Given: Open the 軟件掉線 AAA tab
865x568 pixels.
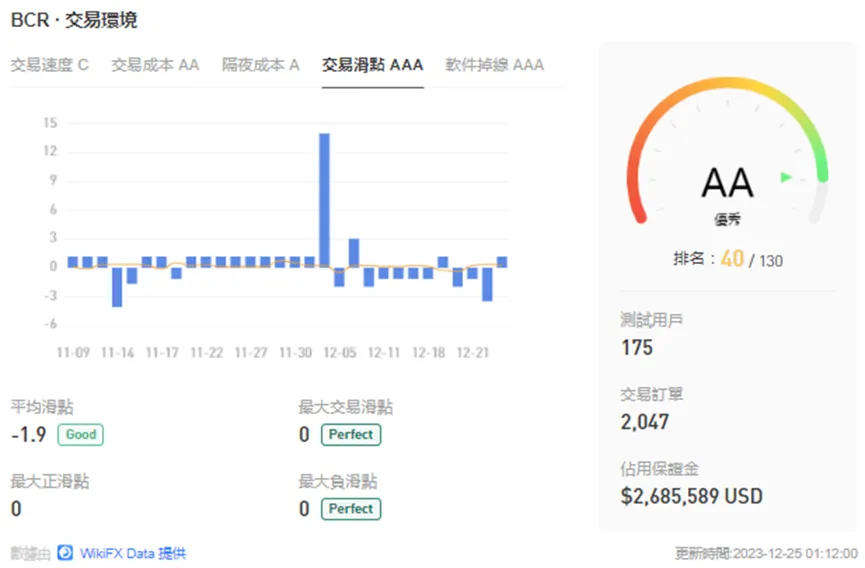Looking at the screenshot, I should pyautogui.click(x=494, y=65).
